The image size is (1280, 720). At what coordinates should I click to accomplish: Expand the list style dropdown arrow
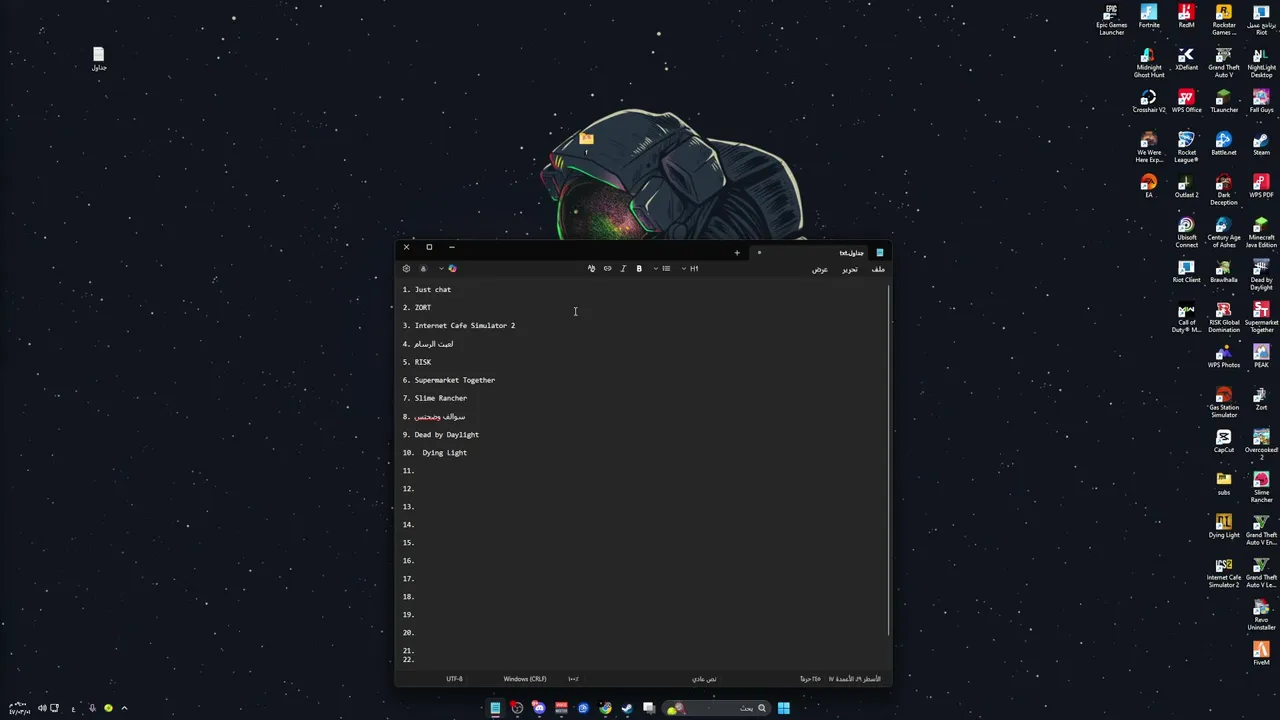[x=656, y=268]
